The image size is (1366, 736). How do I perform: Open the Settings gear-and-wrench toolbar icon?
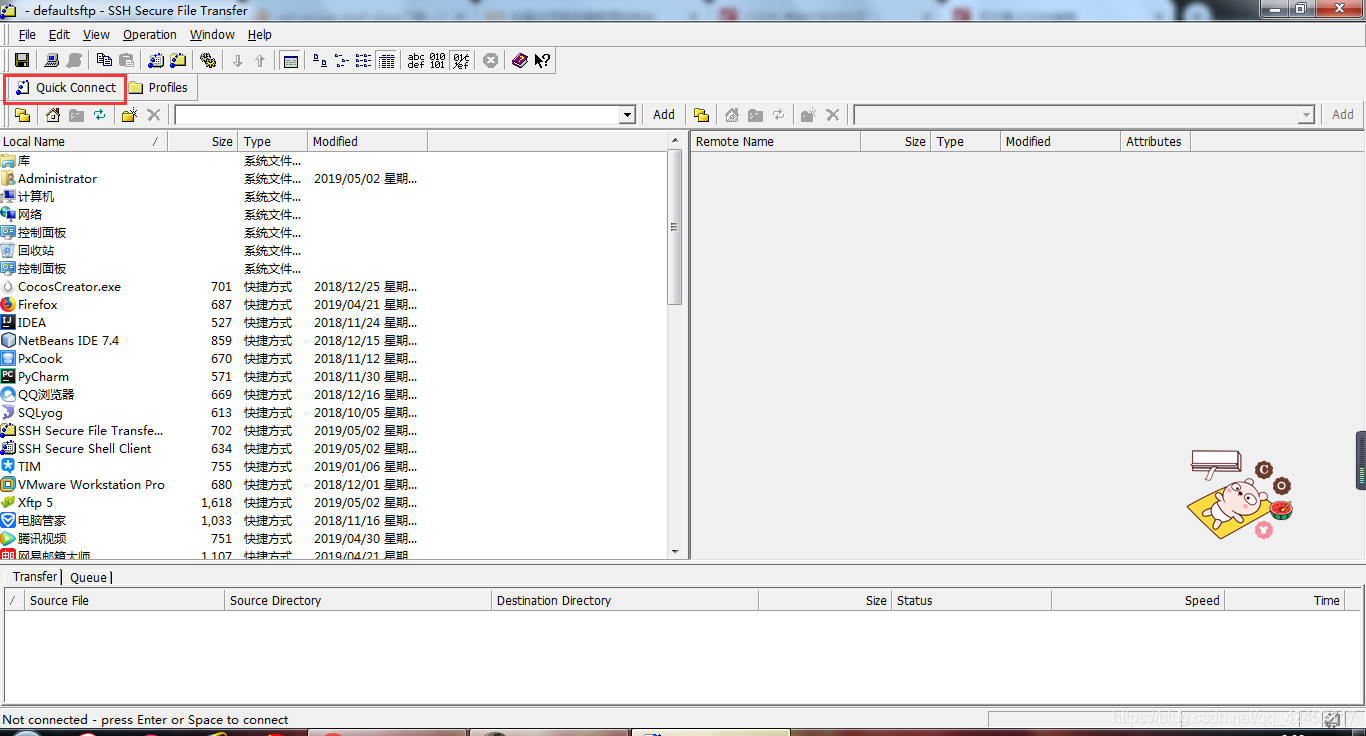208,61
